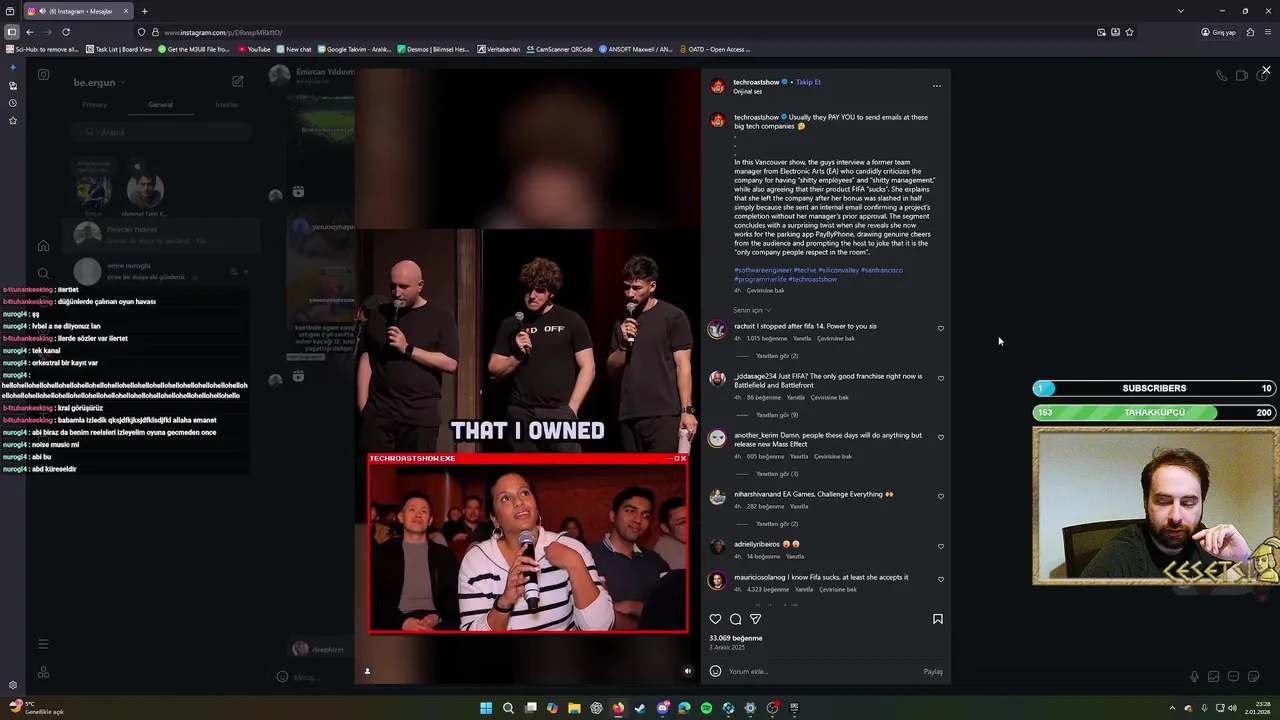The image size is (1280, 720).
Task: Open Instagram home icon in sidebar
Action: (x=43, y=246)
